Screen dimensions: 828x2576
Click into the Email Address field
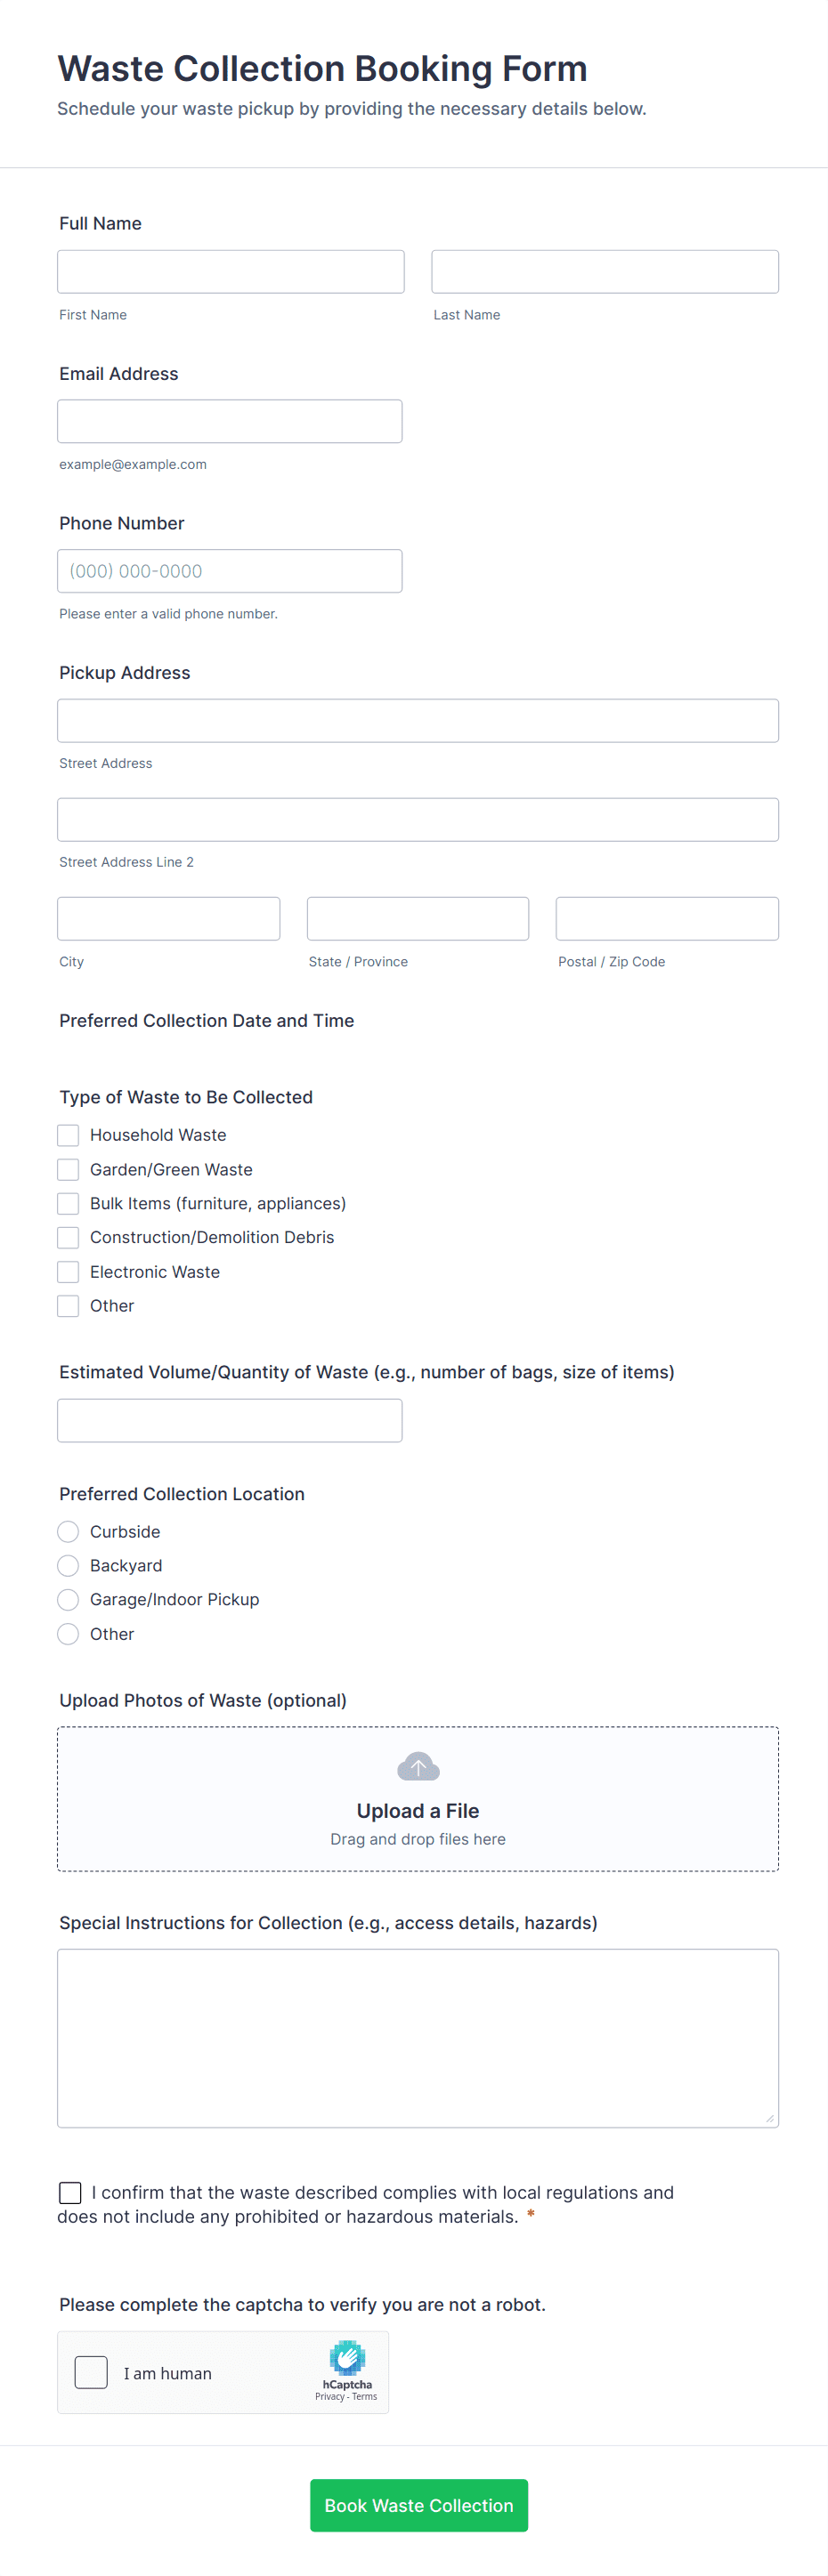click(x=230, y=421)
